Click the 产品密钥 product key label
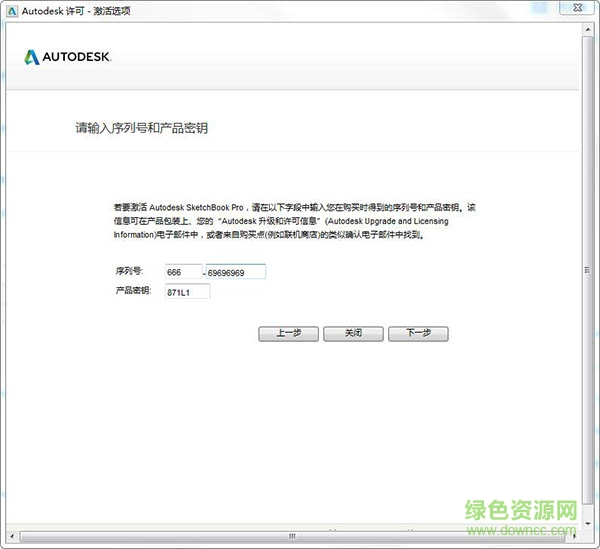Image resolution: width=600 pixels, height=549 pixels. (x=133, y=291)
